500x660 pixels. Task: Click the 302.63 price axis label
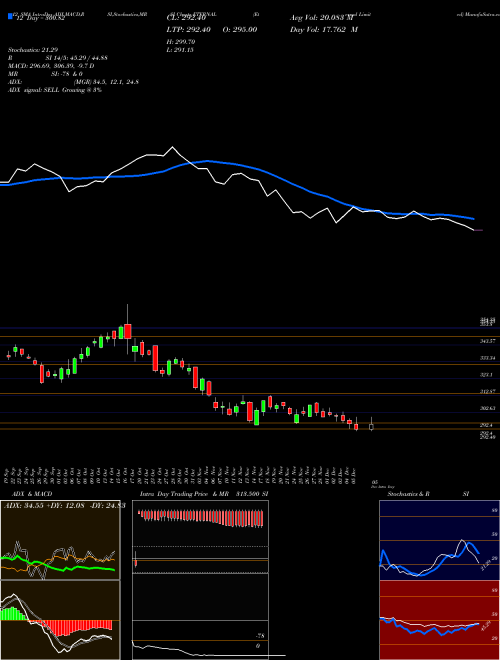click(x=487, y=408)
